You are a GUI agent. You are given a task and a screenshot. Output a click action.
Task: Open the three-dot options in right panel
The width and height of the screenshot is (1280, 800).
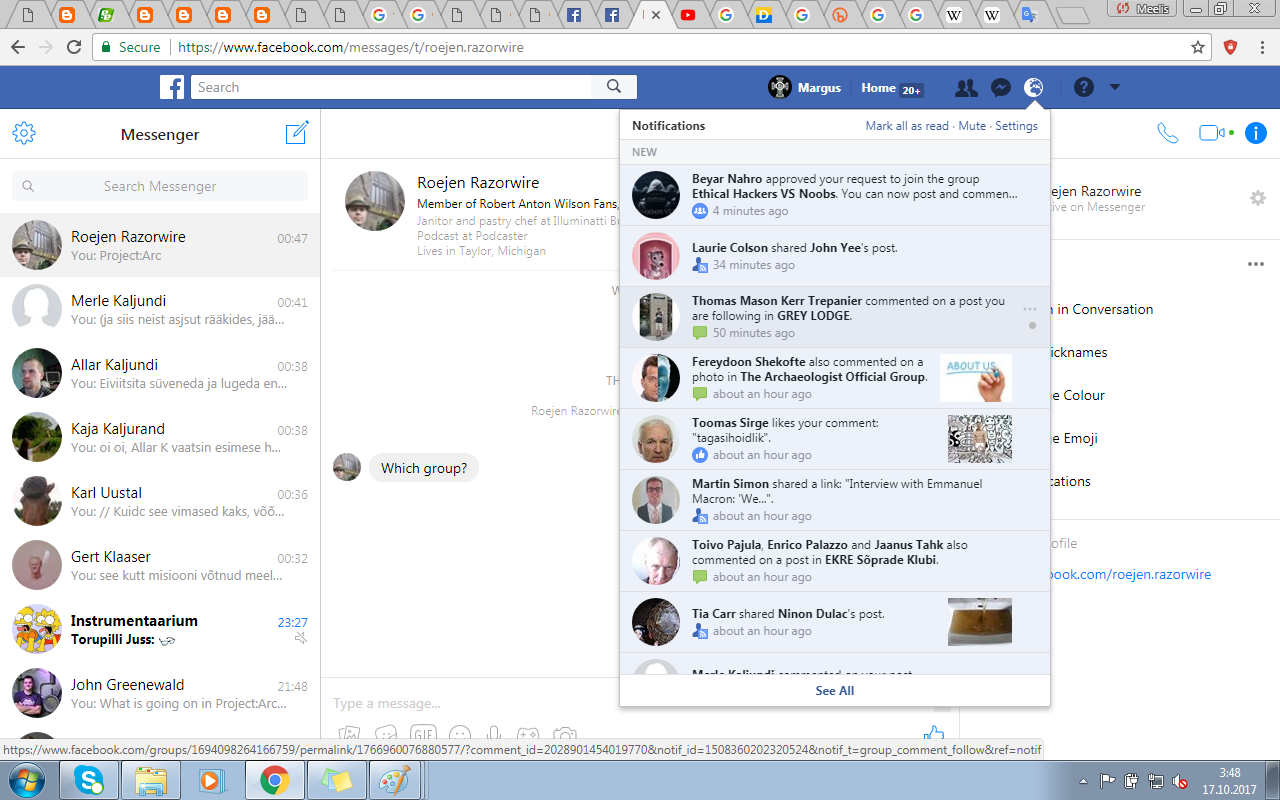[x=1256, y=265]
